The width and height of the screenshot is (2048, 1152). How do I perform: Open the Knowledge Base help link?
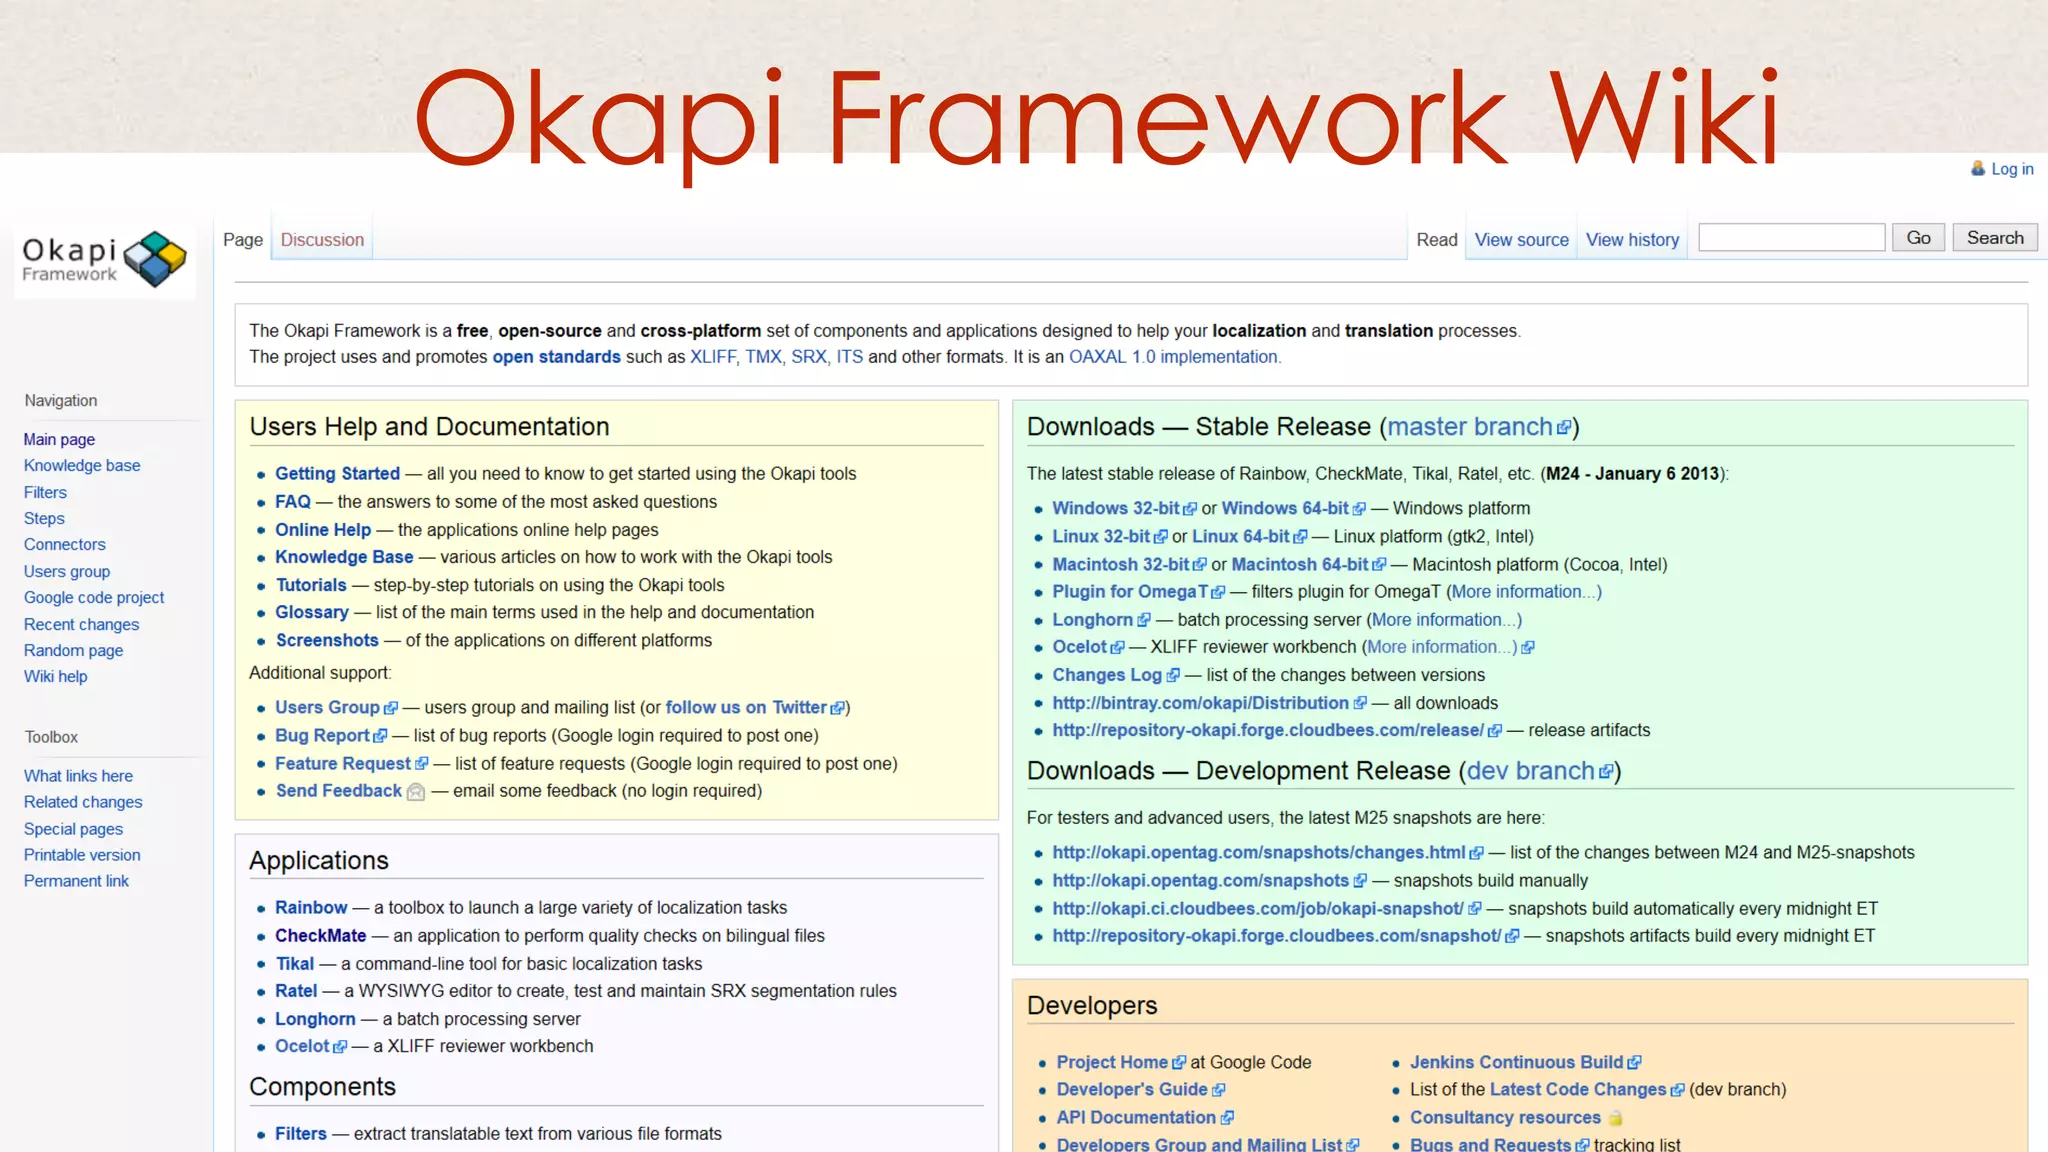[x=344, y=557]
